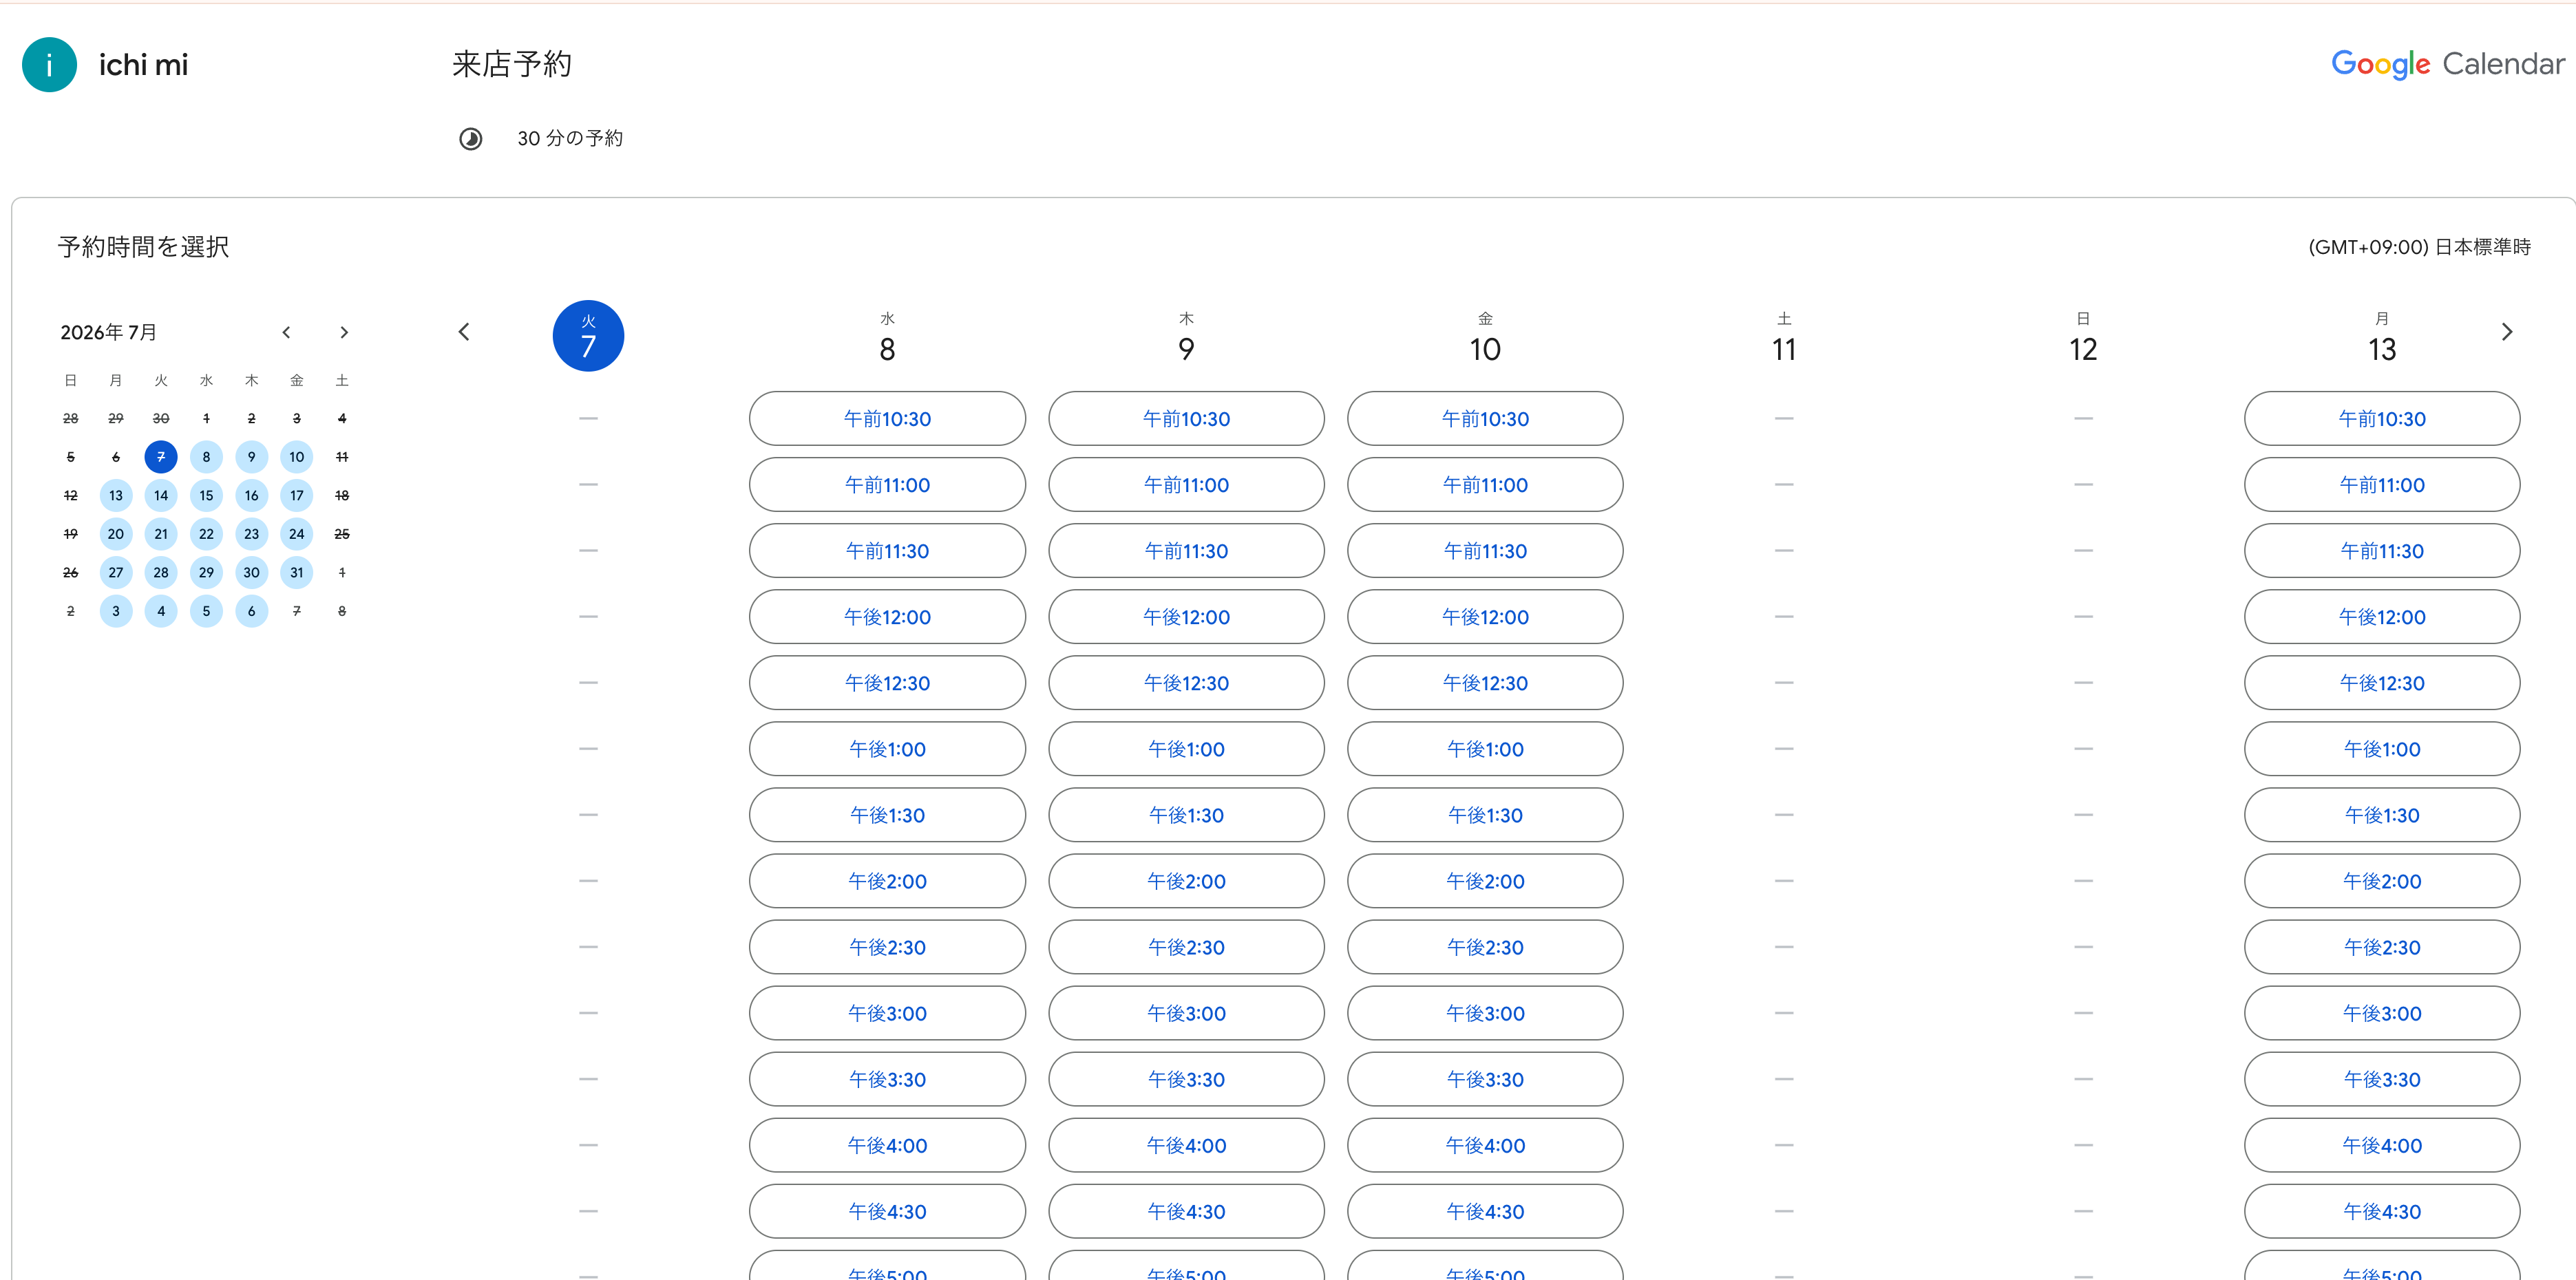Show previous week of time slots
This screenshot has width=2576, height=1280.
tap(464, 332)
